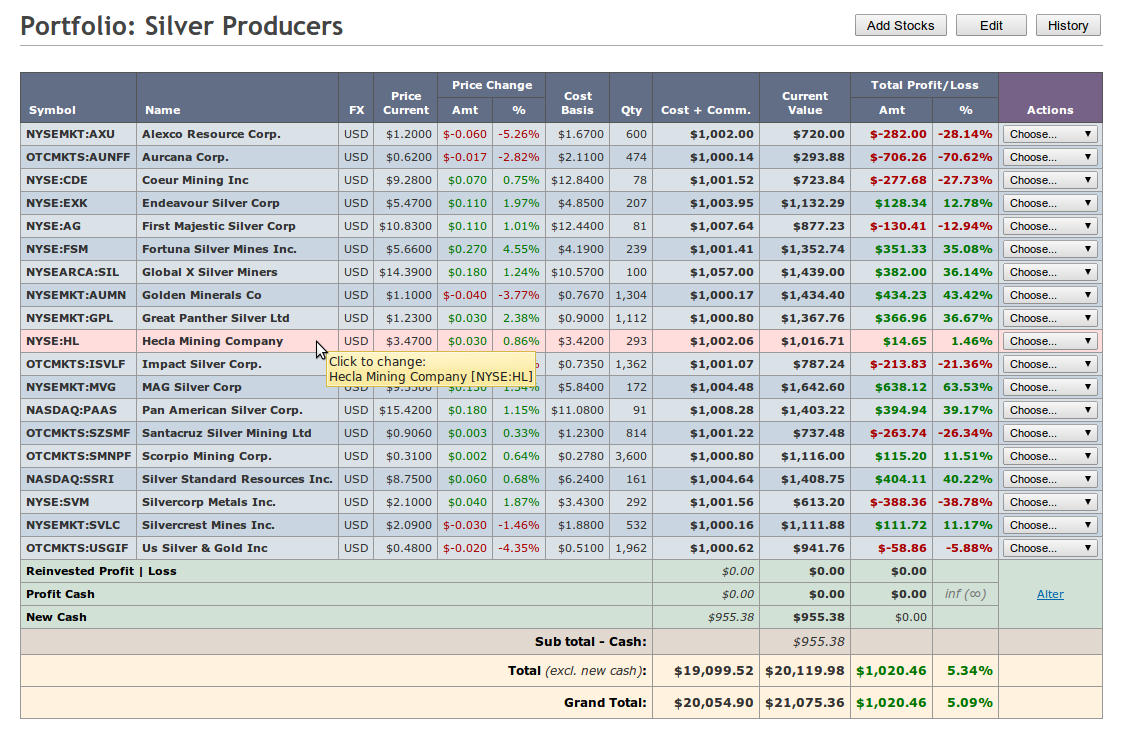Expand Choose menu for Golden Minerals Co
The image size is (1124, 738).
click(x=1050, y=294)
